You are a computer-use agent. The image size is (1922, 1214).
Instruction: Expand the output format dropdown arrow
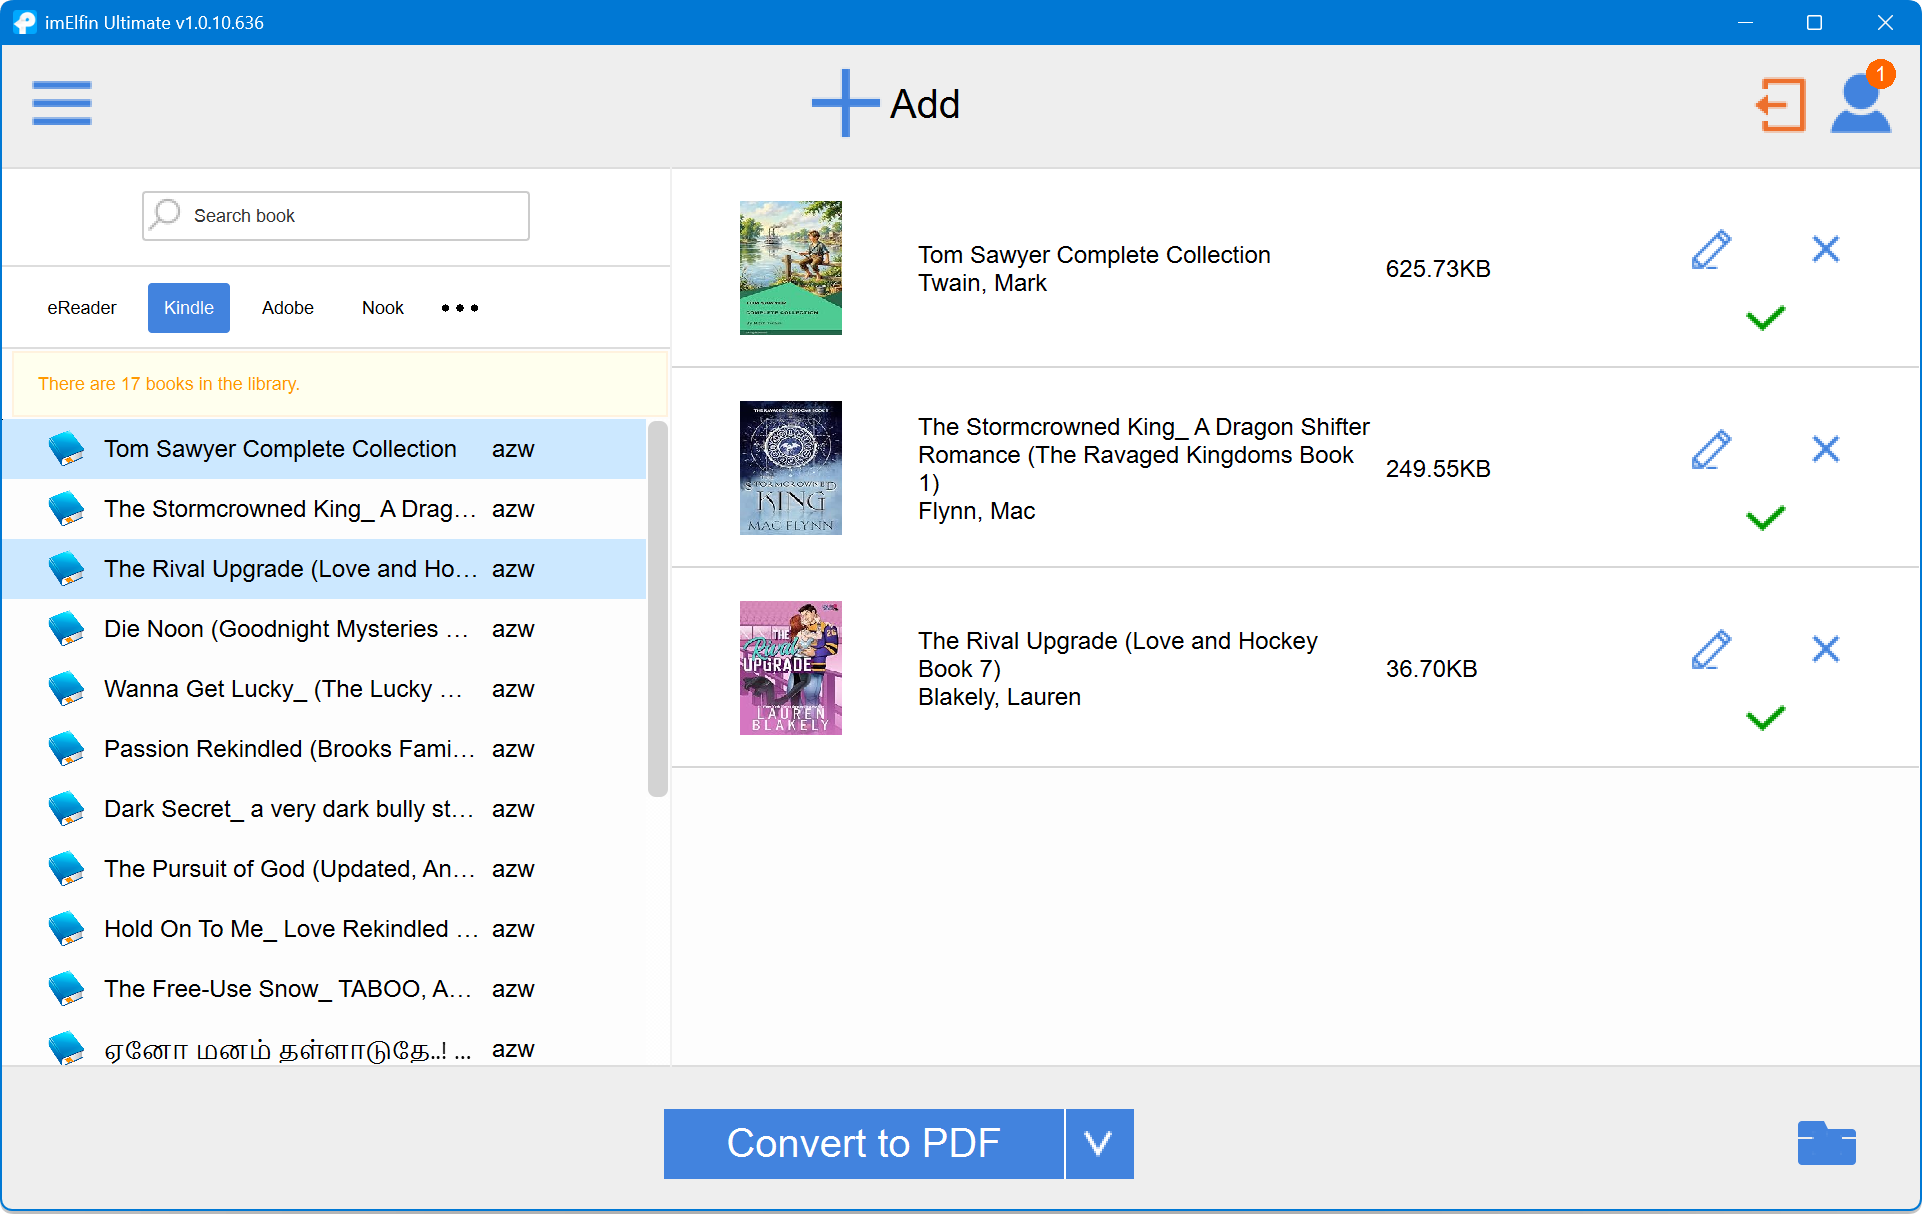click(x=1099, y=1143)
